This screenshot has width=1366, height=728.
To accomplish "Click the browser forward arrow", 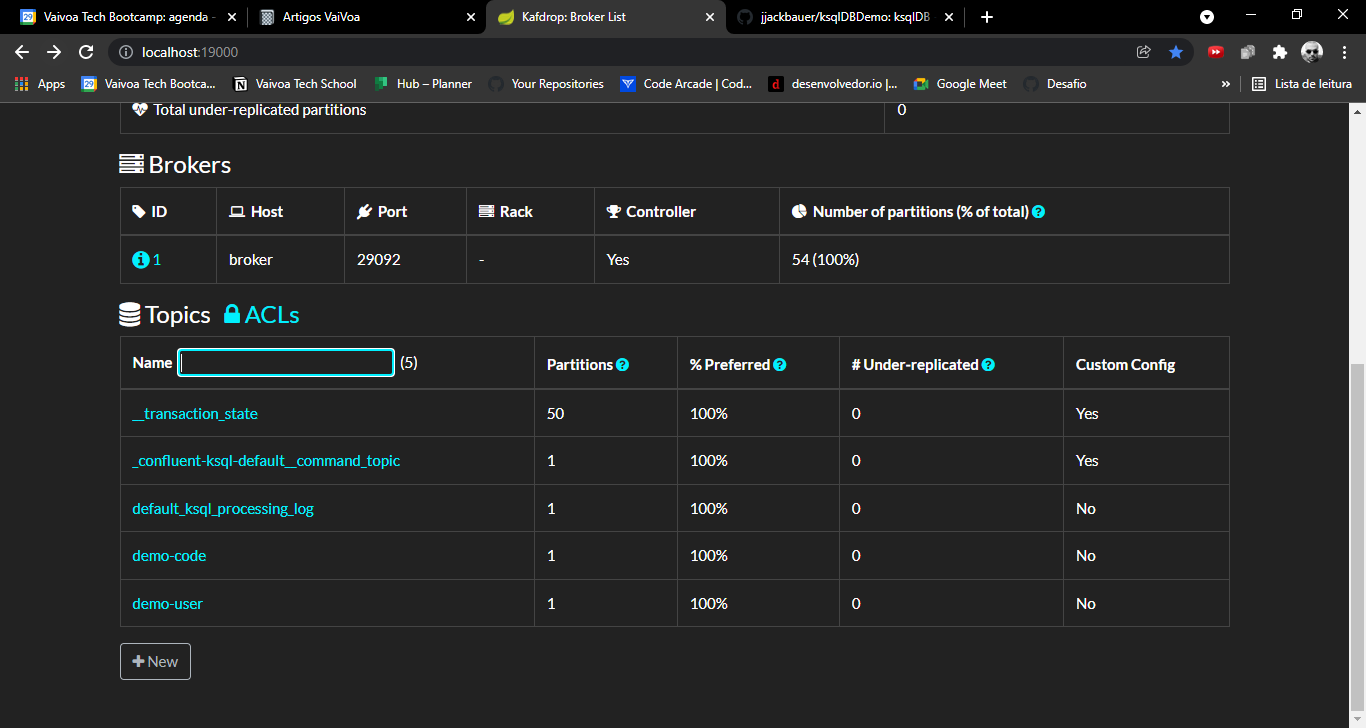I will tap(54, 52).
